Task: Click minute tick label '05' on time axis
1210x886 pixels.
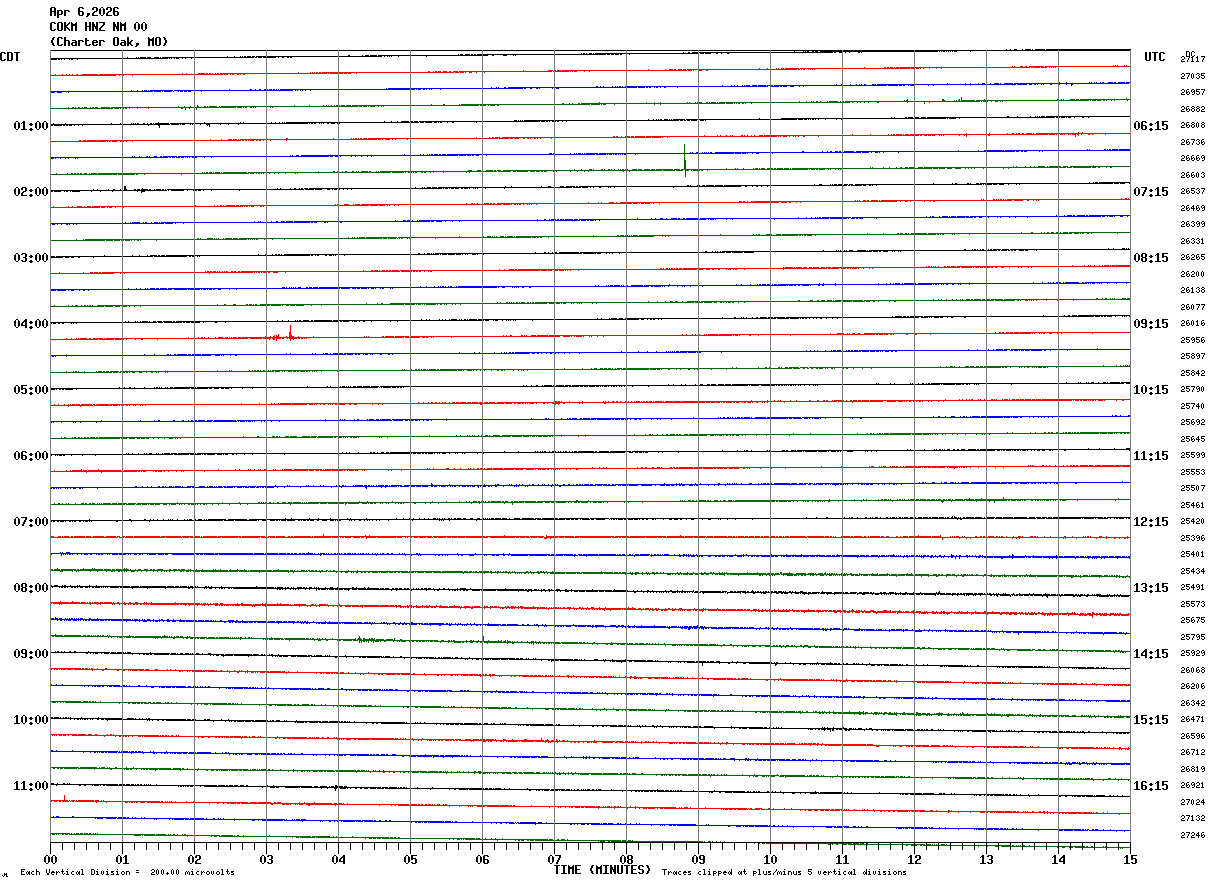Action: (410, 859)
